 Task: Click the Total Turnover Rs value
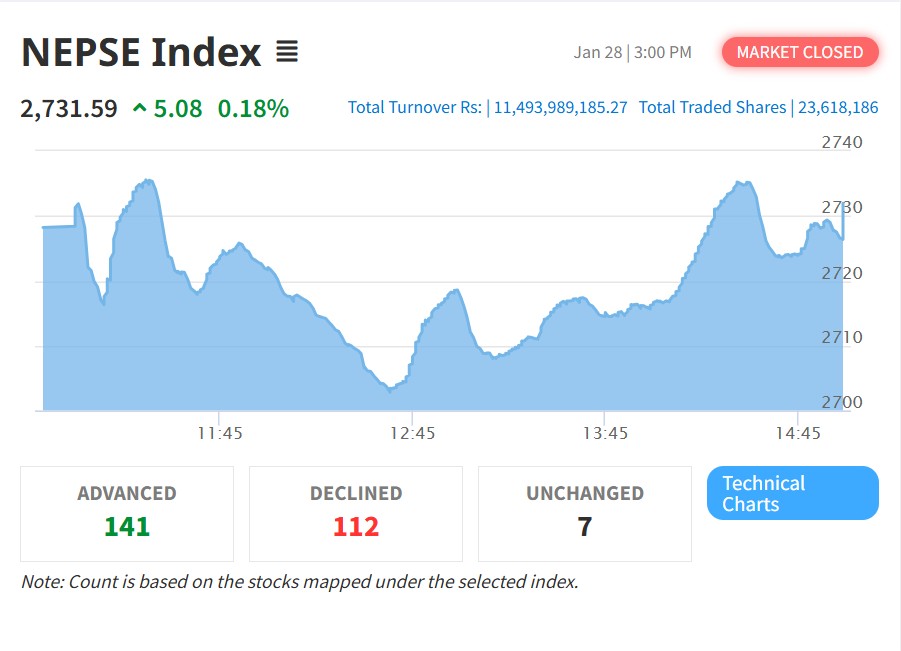tap(561, 107)
